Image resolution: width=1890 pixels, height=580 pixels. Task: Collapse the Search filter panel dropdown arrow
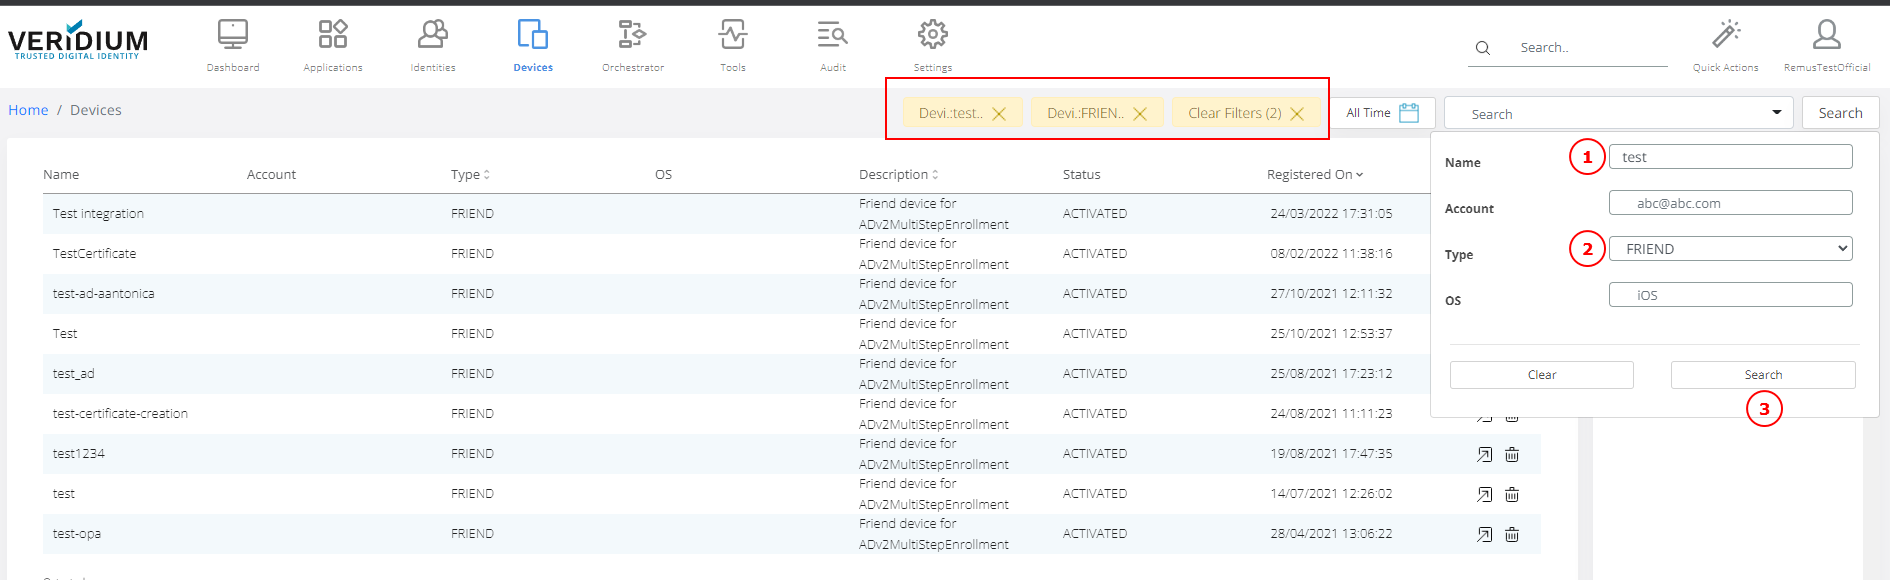click(x=1776, y=112)
